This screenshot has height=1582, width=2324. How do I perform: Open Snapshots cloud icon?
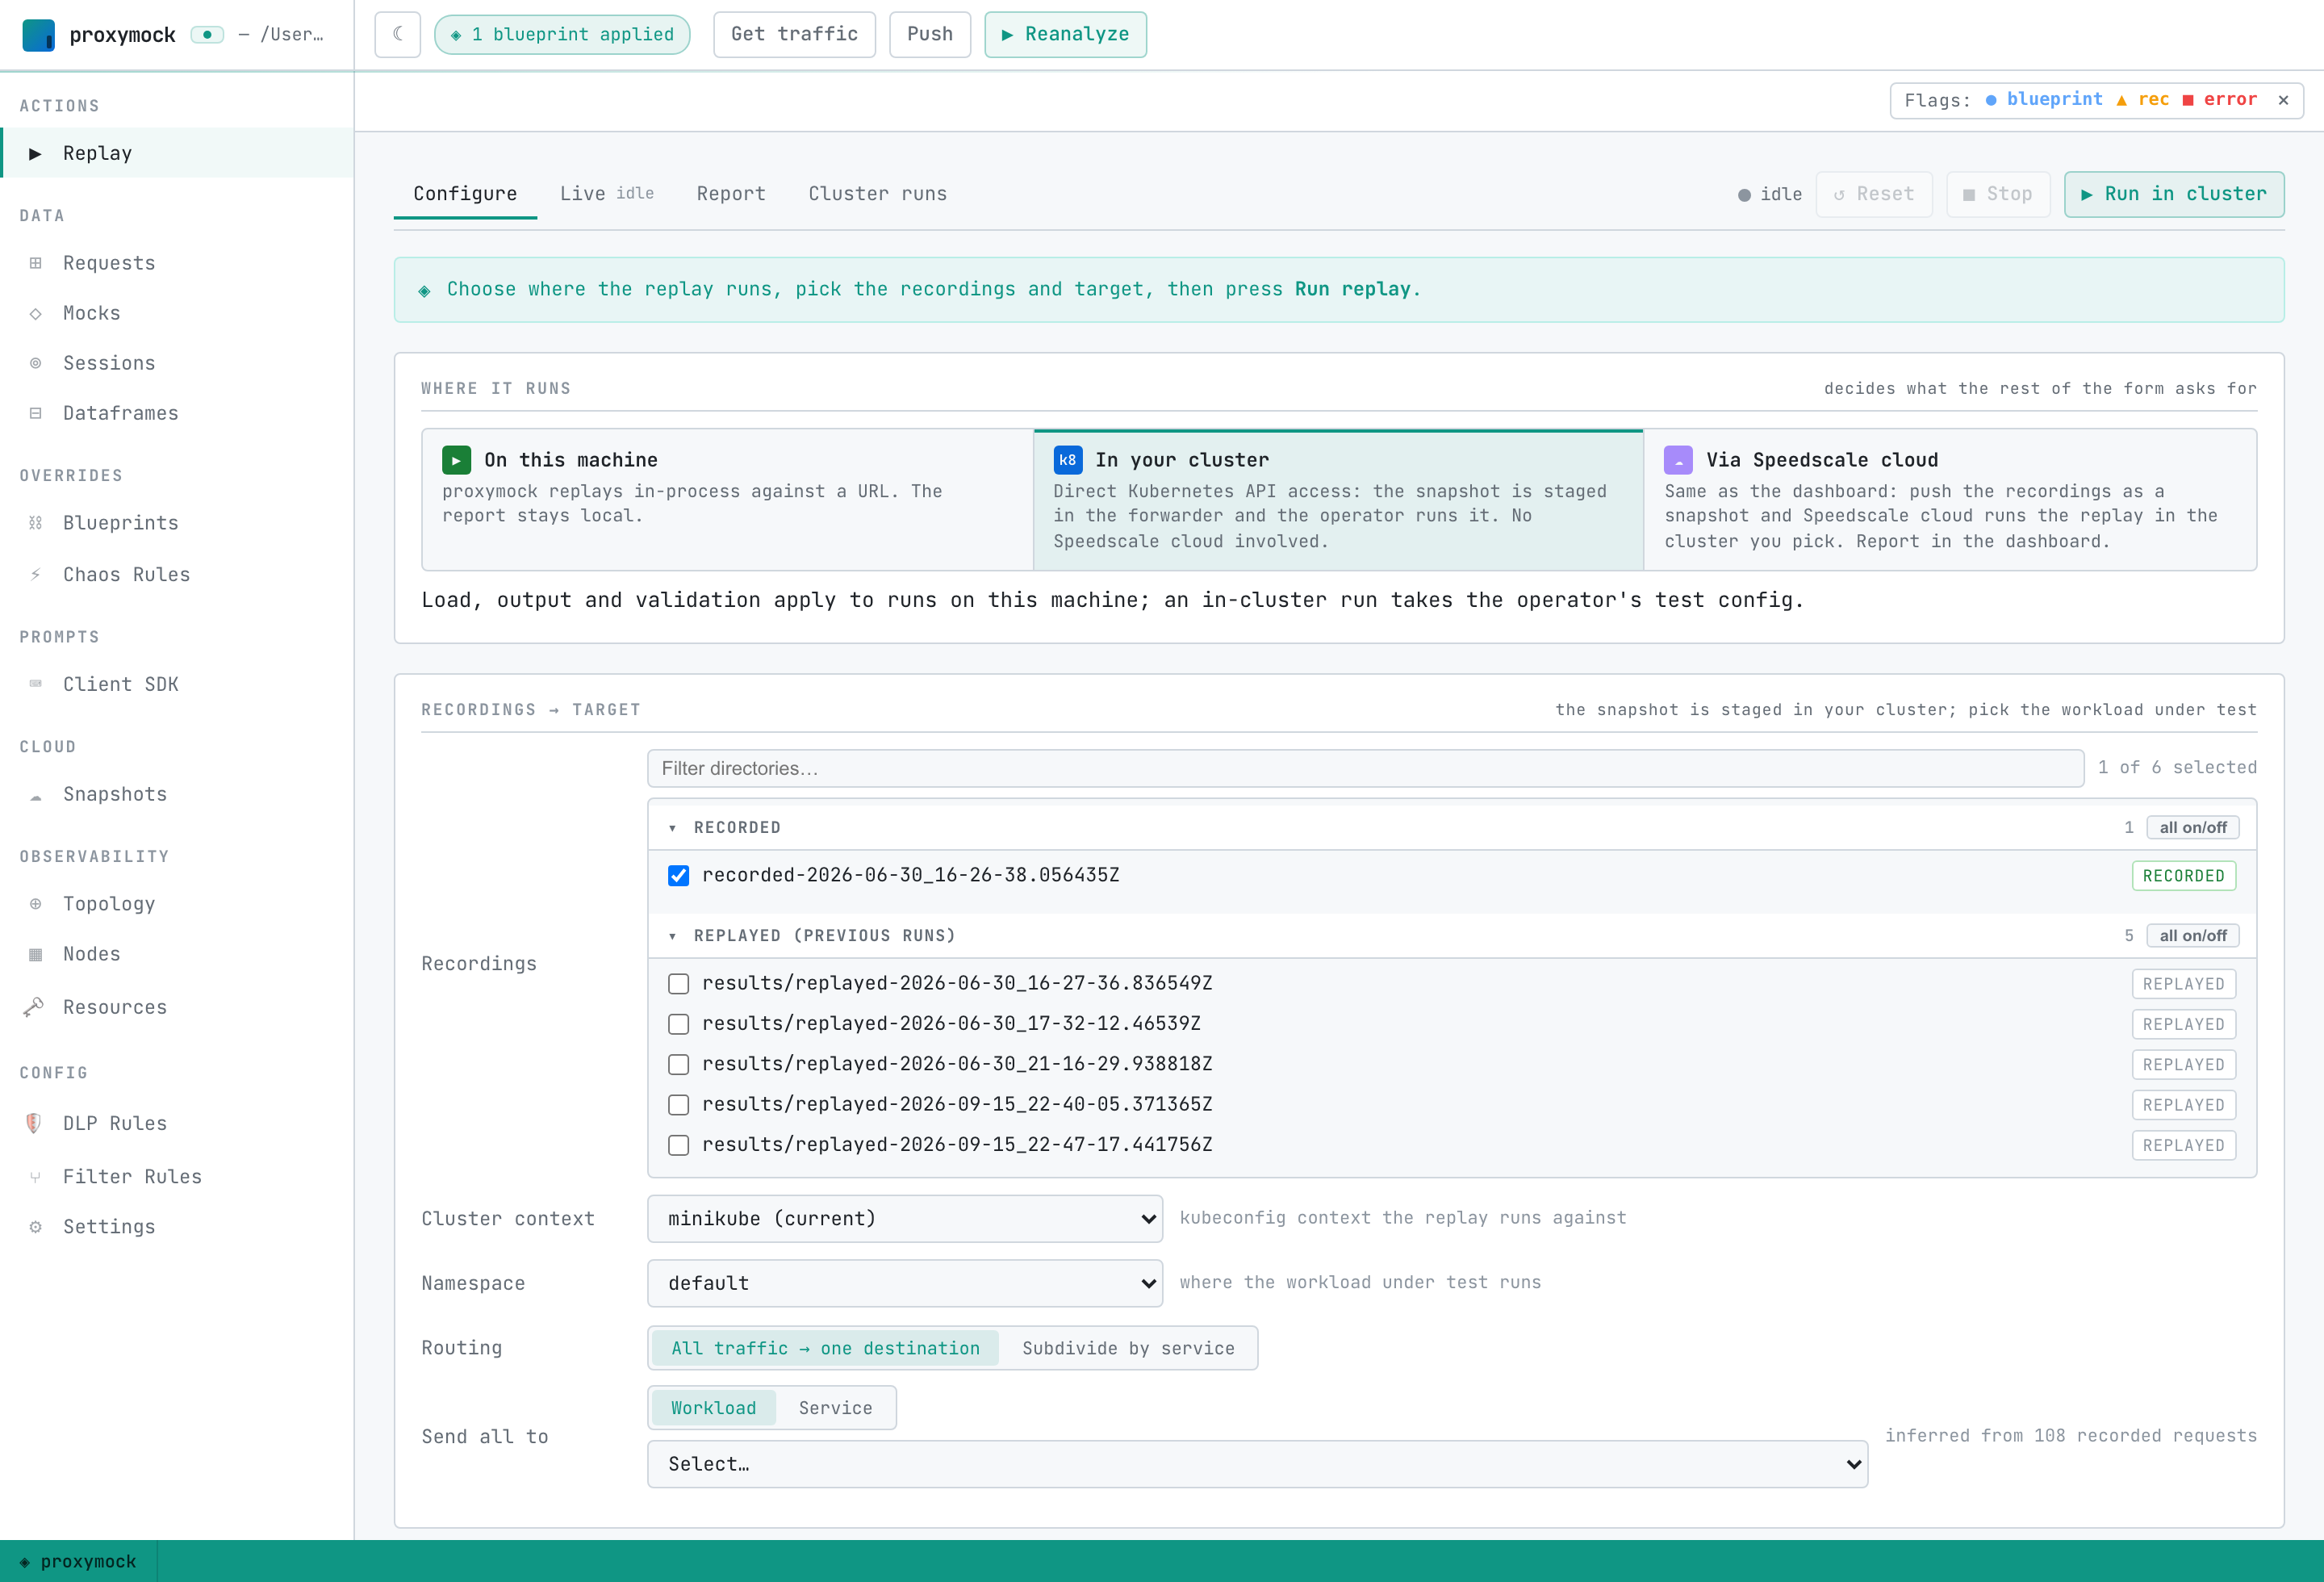click(36, 796)
